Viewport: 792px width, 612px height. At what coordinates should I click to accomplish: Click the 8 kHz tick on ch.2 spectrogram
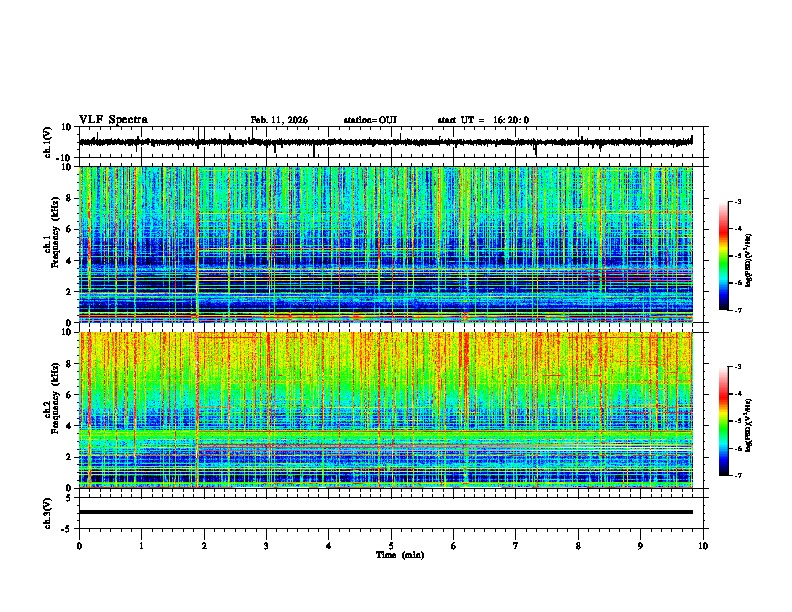coord(70,364)
